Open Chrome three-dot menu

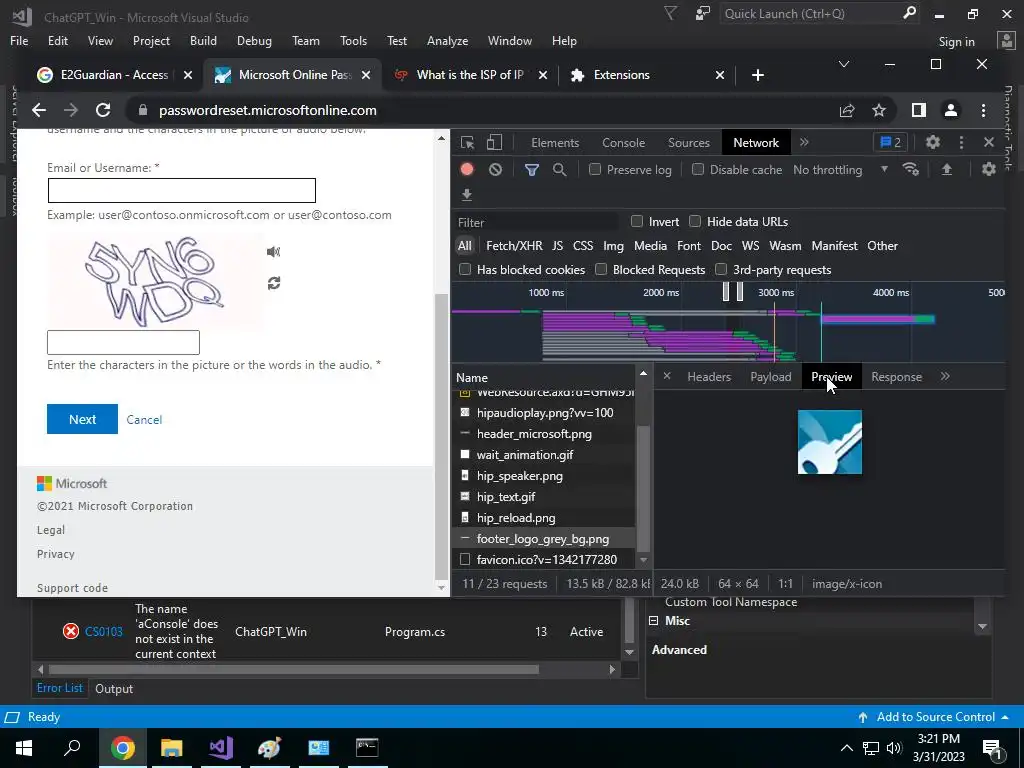tap(984, 110)
